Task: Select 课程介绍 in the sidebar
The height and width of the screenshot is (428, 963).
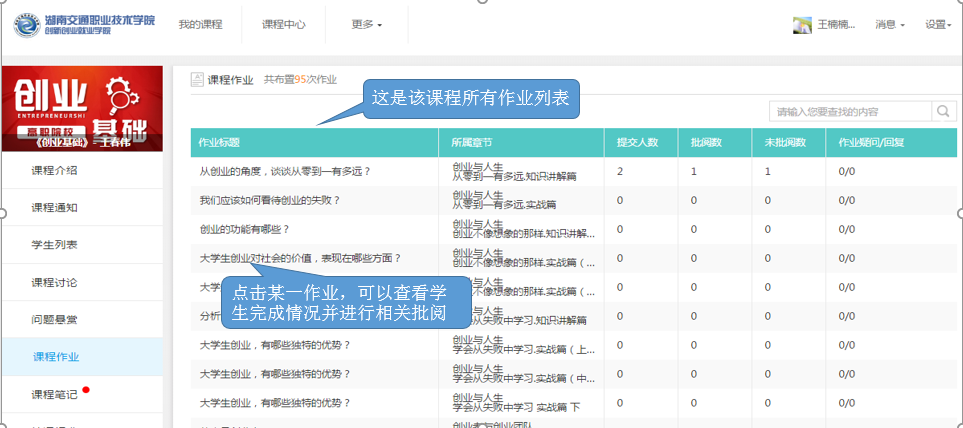Action: (55, 170)
